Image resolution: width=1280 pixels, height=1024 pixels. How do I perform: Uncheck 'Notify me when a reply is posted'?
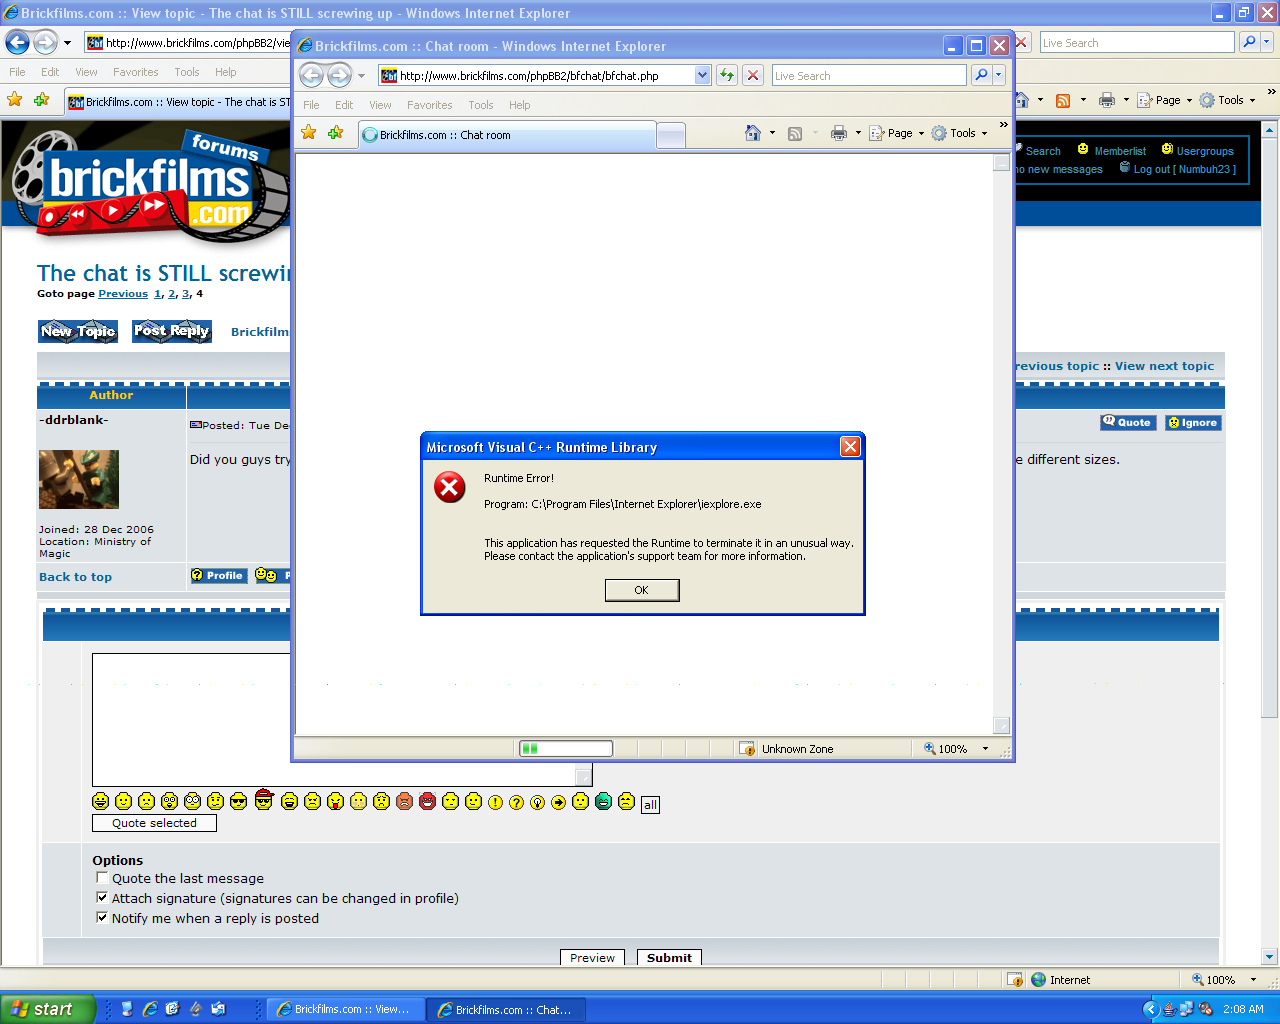[x=102, y=918]
